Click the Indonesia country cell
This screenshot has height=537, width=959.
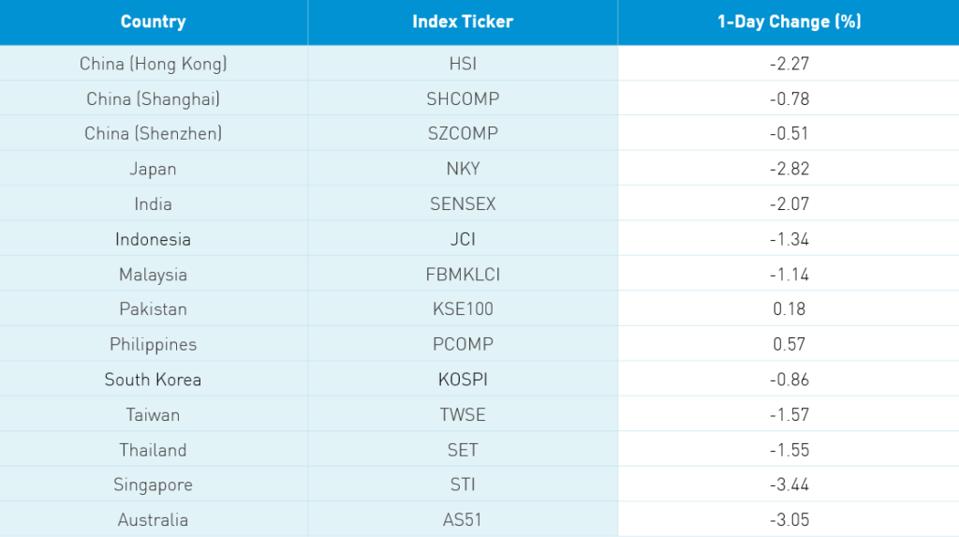pos(153,239)
